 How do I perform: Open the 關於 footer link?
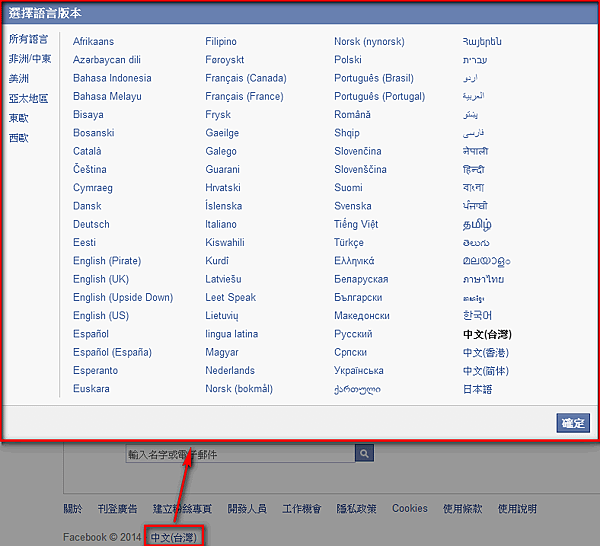[x=73, y=509]
